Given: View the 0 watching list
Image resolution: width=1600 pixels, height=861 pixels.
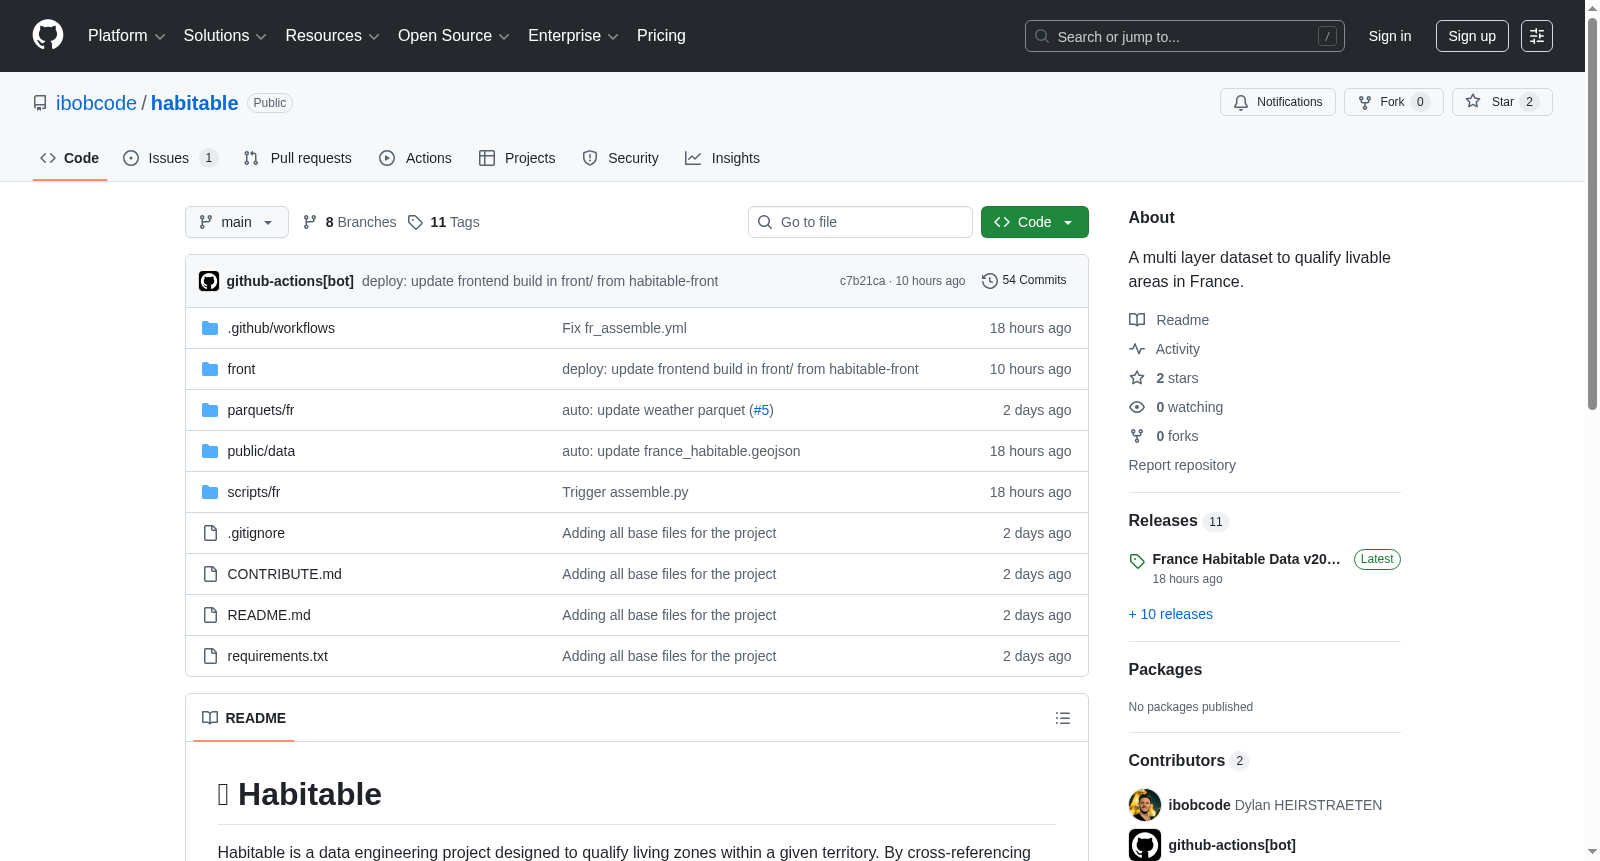Looking at the screenshot, I should coord(1176,407).
